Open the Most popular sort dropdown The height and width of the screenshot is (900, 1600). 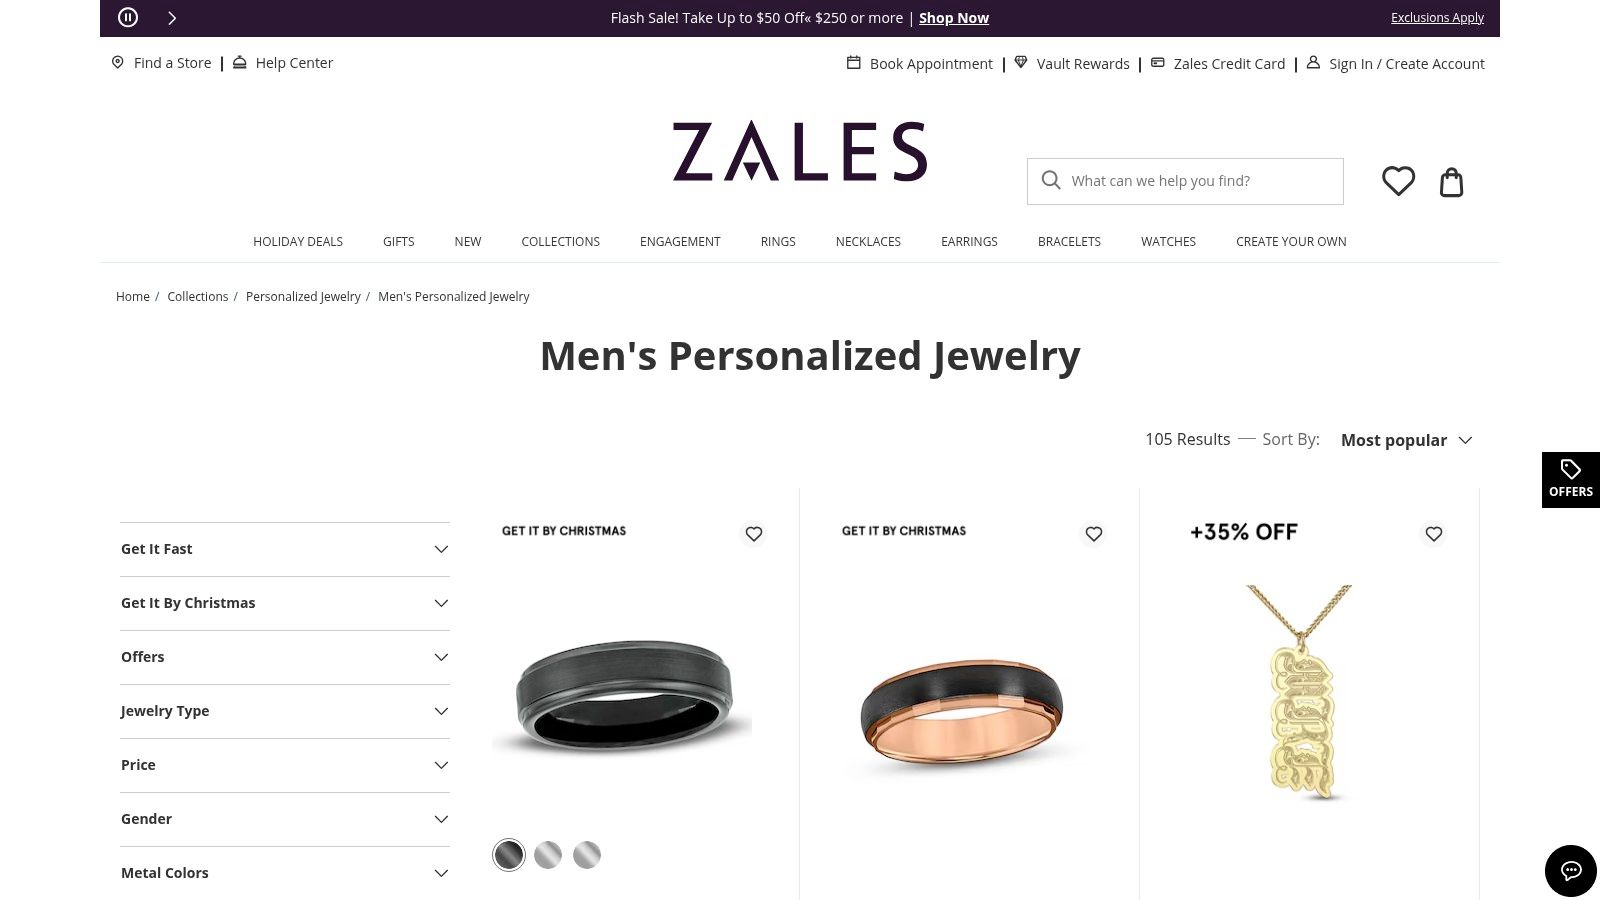coord(1407,440)
